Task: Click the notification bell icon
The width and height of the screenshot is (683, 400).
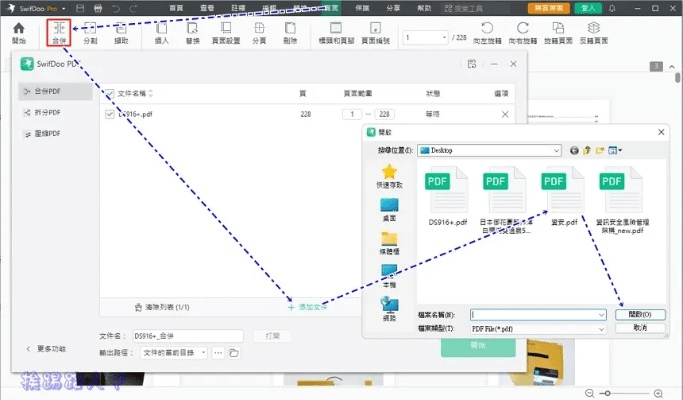Action: click(612, 8)
